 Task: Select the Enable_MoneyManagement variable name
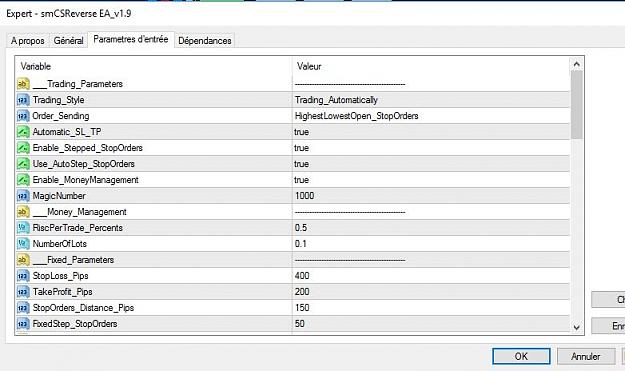(85, 180)
